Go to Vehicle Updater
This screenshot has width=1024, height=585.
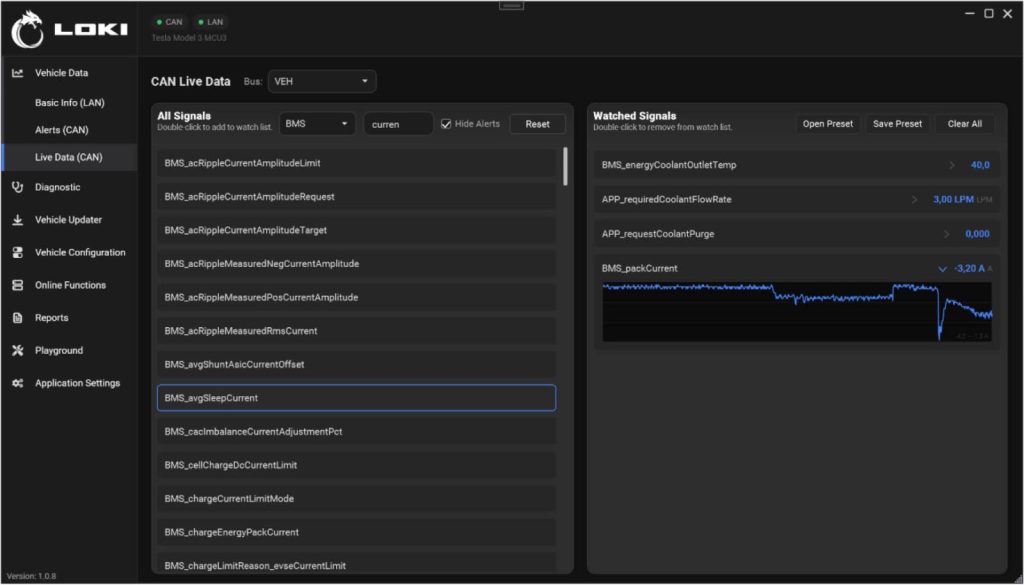coord(69,220)
